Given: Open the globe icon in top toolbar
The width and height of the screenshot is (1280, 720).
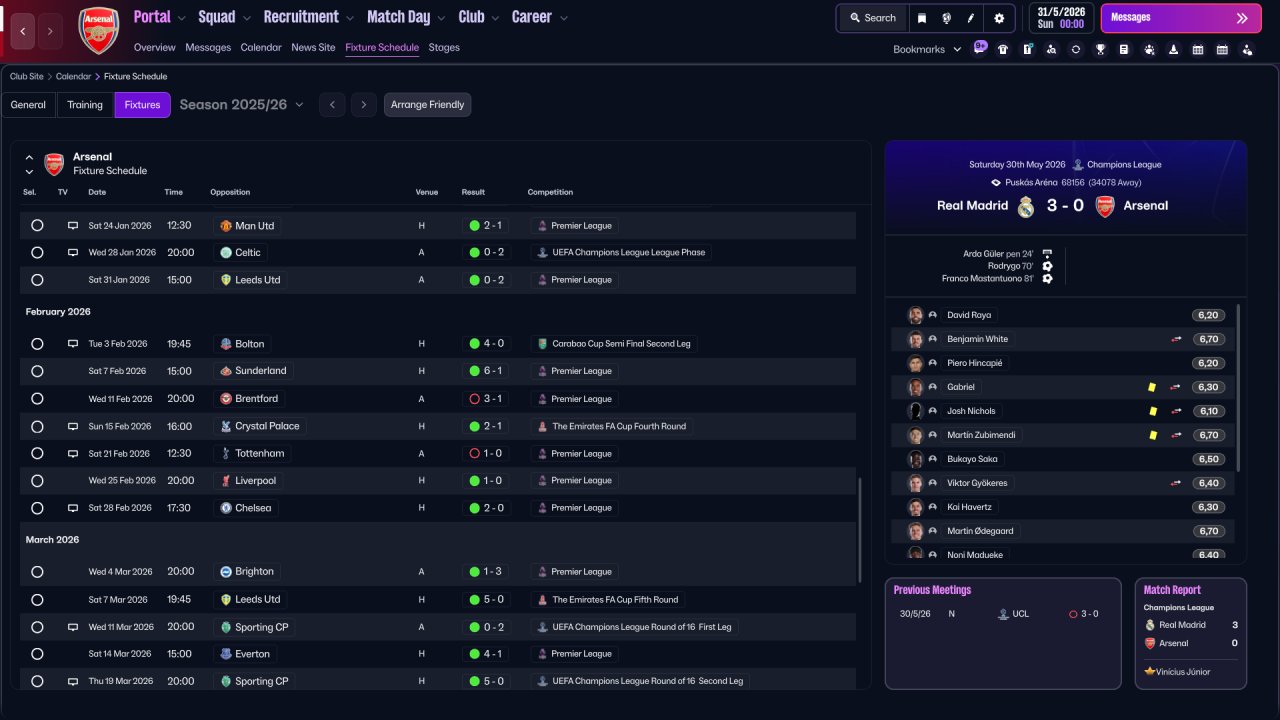Looking at the screenshot, I should point(946,18).
